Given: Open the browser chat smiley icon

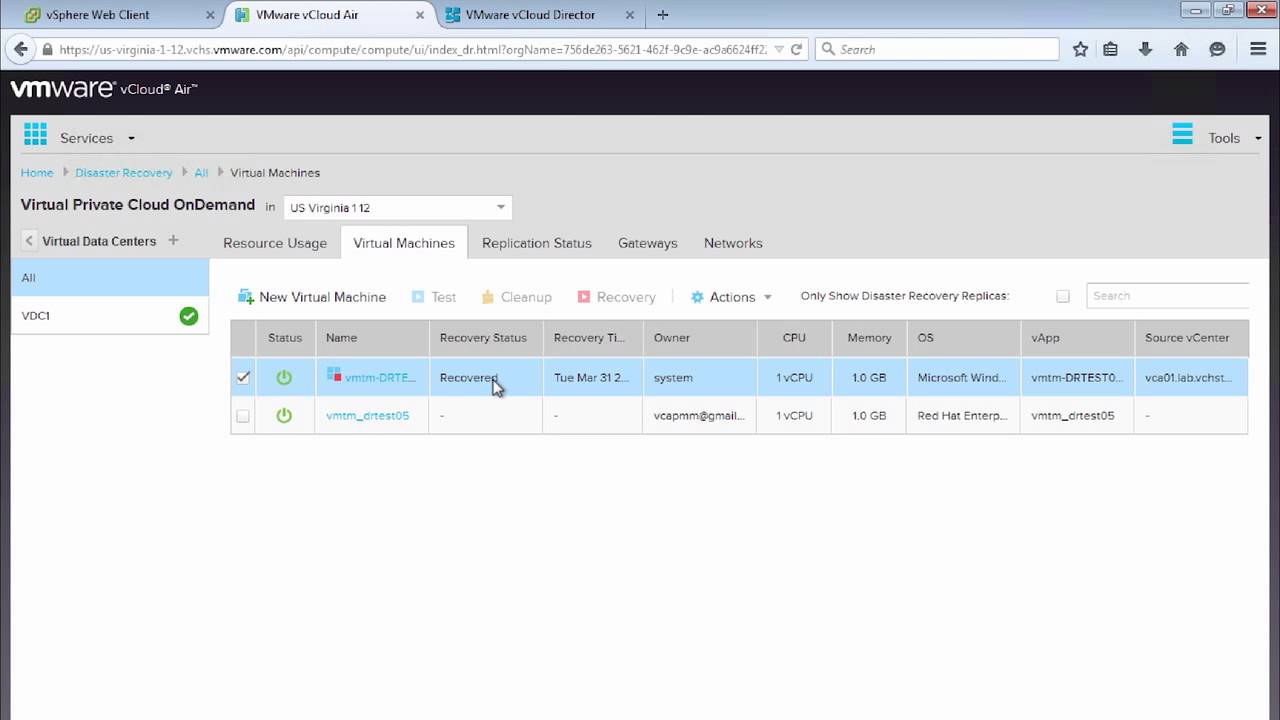Looking at the screenshot, I should point(1217,49).
